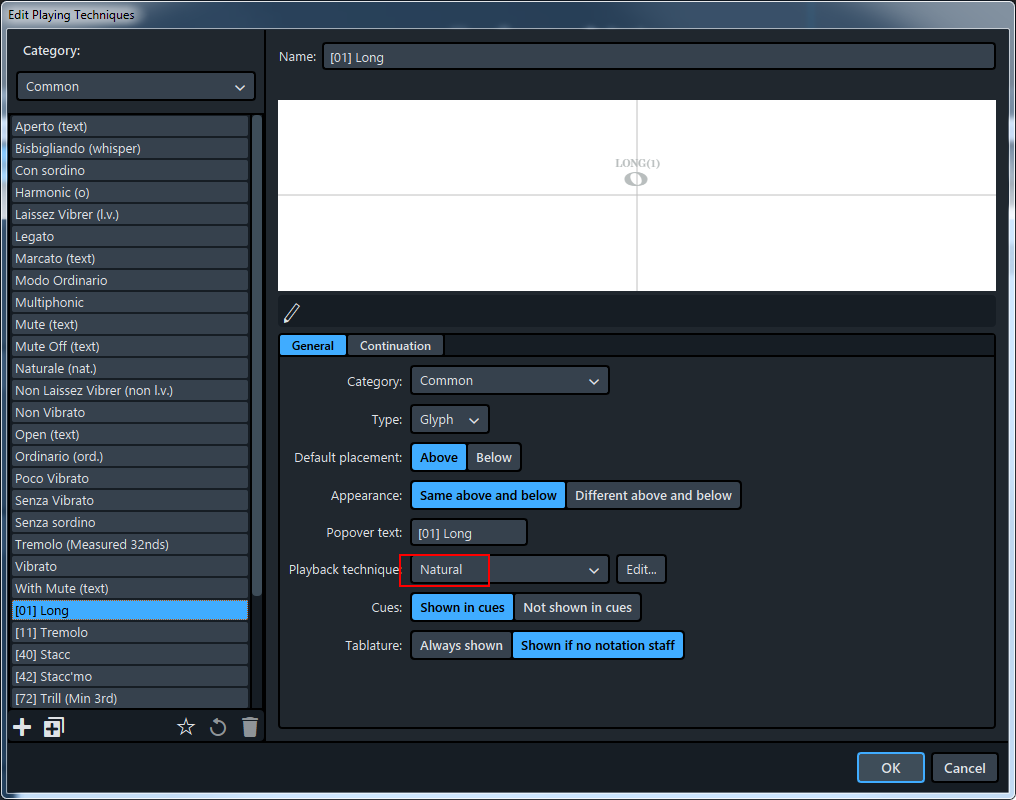The height and width of the screenshot is (800, 1016).
Task: Select [01] Long in list
Action: (130, 611)
